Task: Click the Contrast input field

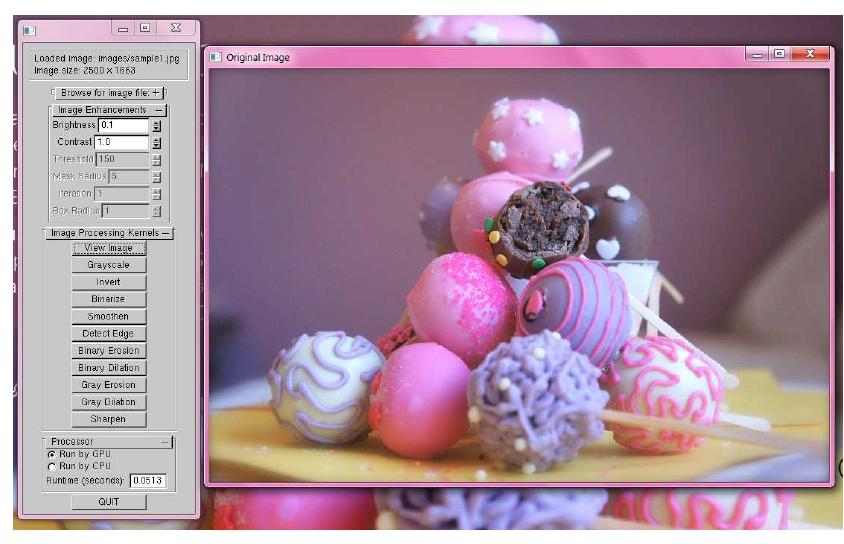Action: (121, 143)
